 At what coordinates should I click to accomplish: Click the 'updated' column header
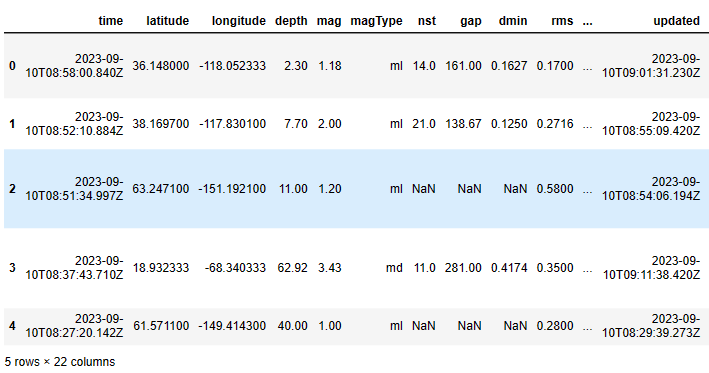[676, 21]
